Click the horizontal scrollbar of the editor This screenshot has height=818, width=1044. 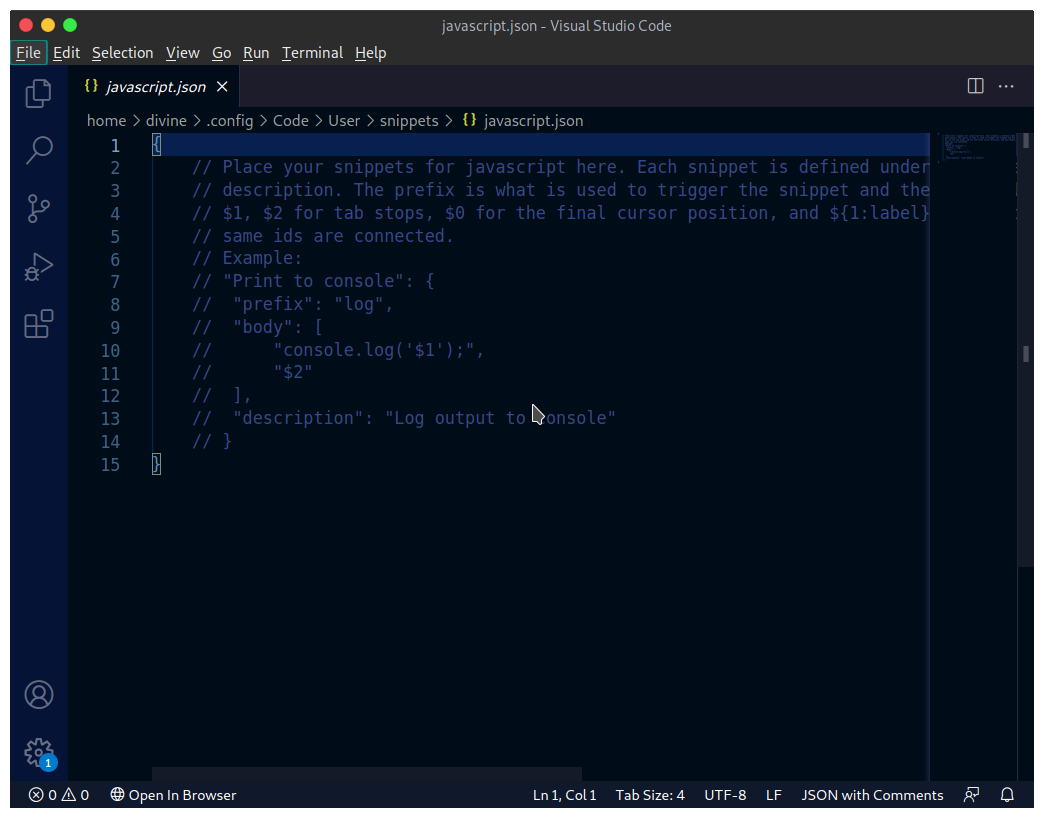367,773
